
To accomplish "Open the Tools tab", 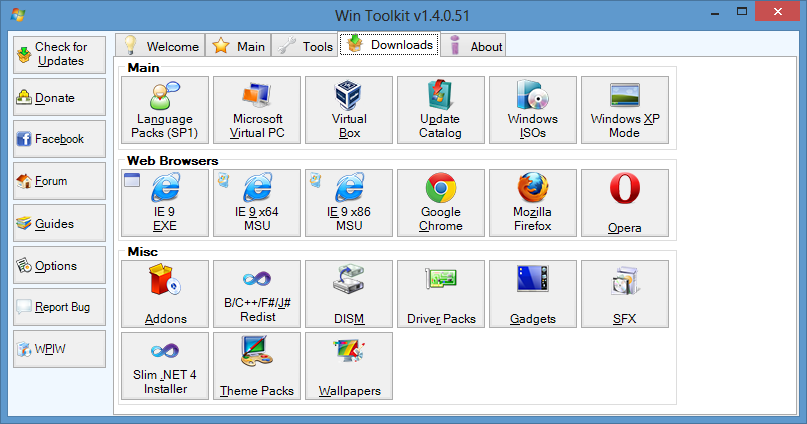I will pos(305,46).
